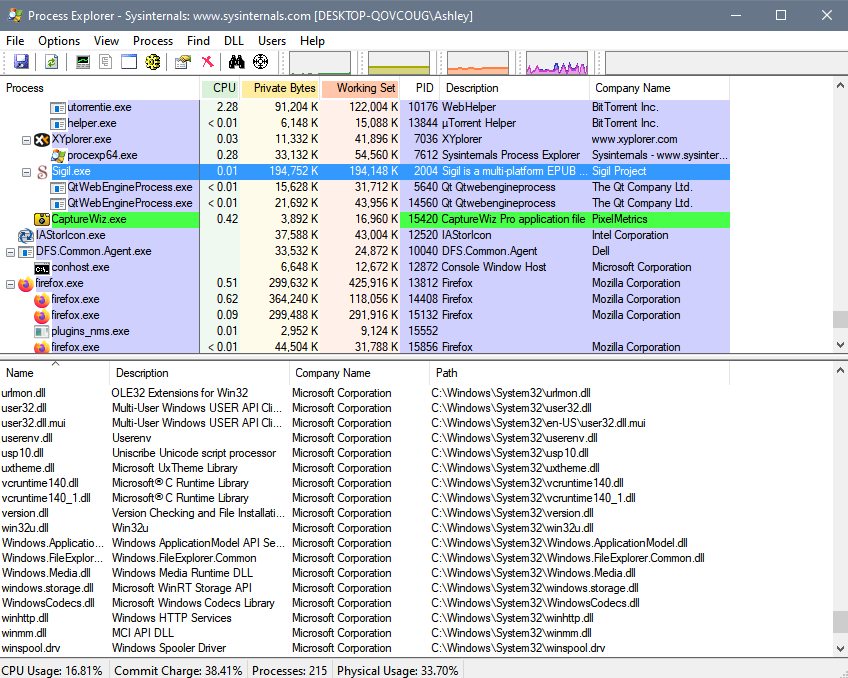Click the Save floppy disk toolbar icon
Screen dimensions: 848x678
(x=21, y=62)
